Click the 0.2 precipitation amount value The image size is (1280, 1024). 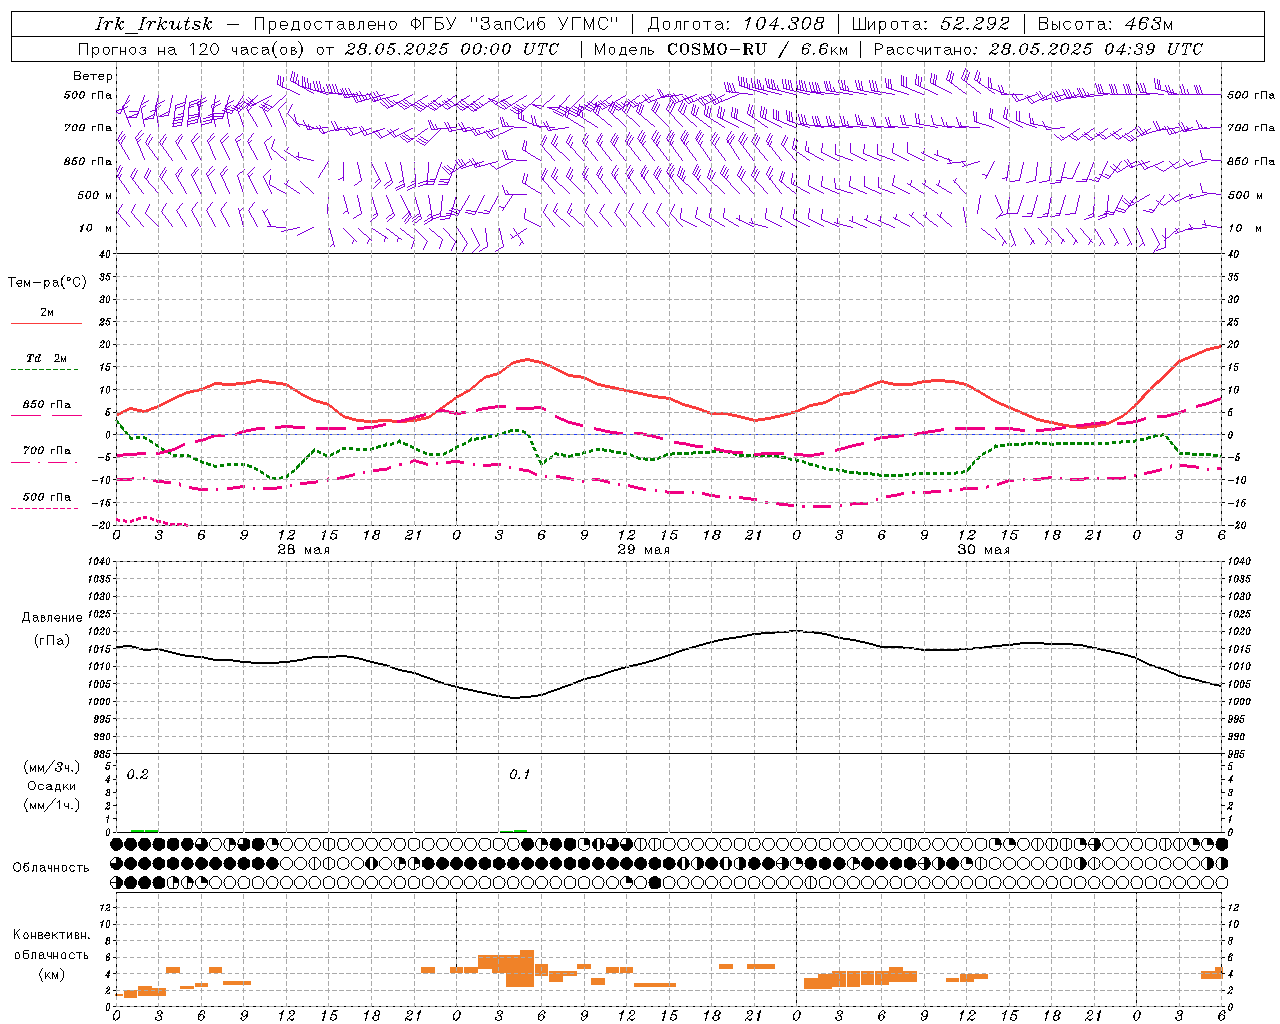pyautogui.click(x=138, y=775)
